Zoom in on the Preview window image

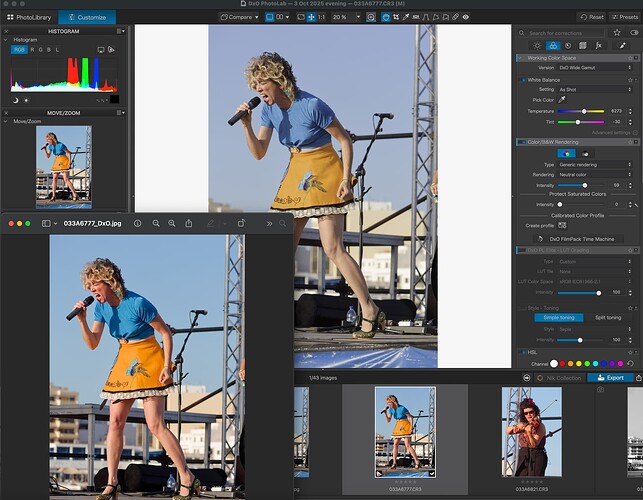point(172,223)
